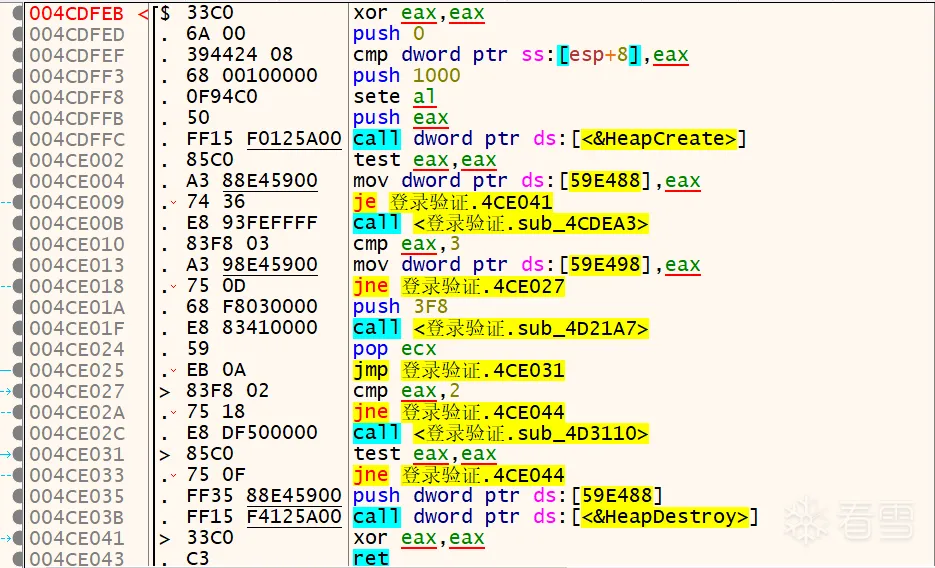Click the call sub_4D3110 instruction

[500, 433]
